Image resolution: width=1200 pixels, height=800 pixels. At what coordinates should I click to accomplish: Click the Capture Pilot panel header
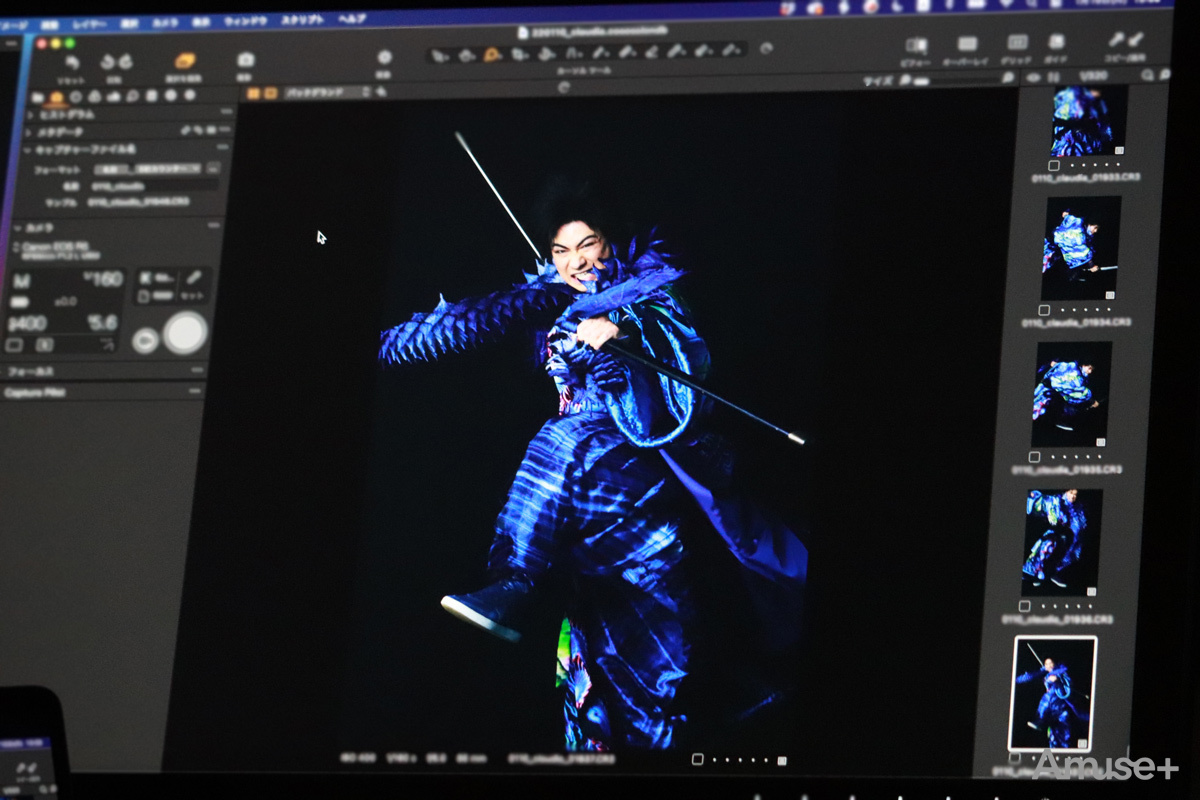[104, 392]
